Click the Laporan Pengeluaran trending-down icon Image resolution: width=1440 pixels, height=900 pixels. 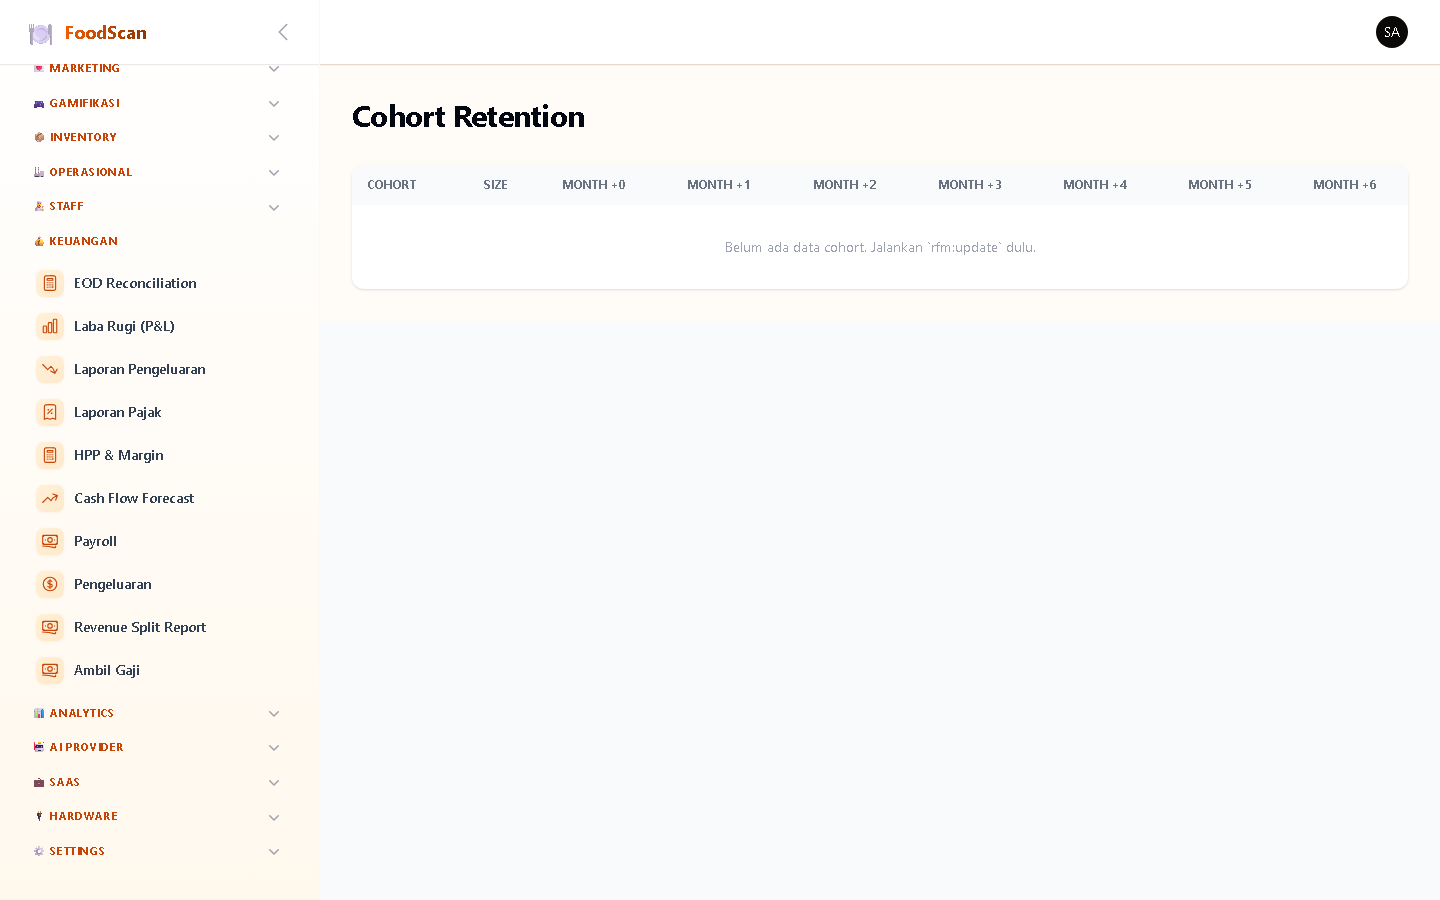tap(50, 369)
